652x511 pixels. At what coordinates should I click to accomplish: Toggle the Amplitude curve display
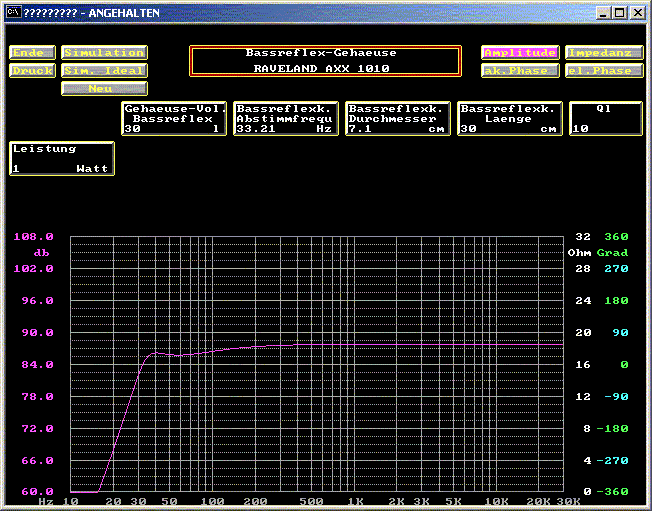(519, 53)
